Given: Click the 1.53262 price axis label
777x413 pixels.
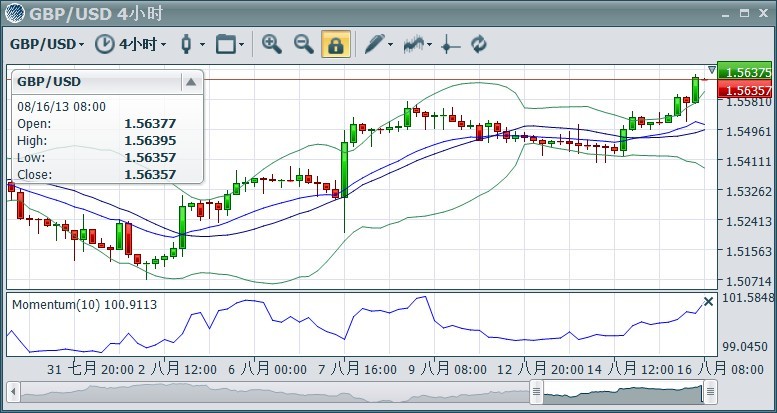Looking at the screenshot, I should coord(748,191).
